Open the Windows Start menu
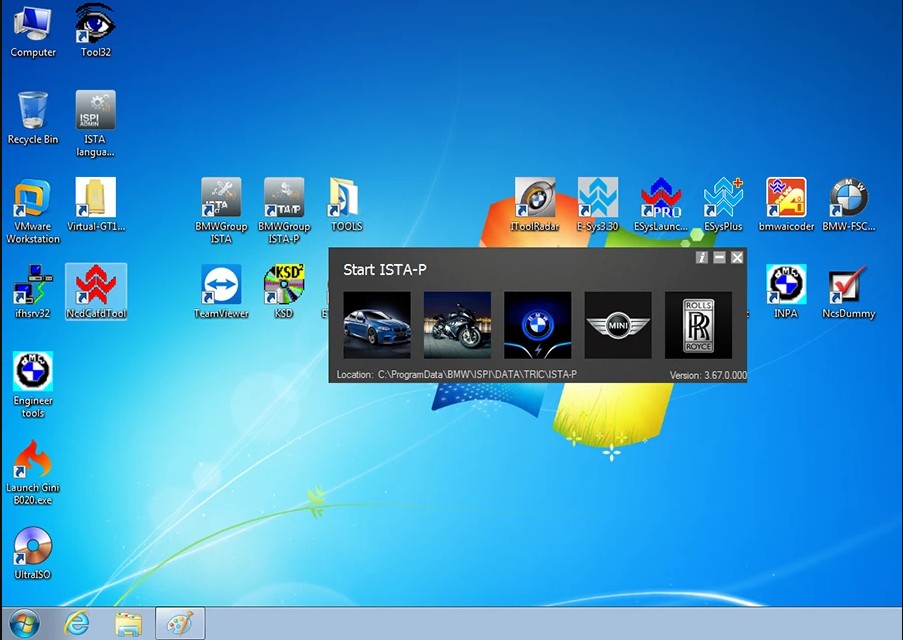This screenshot has width=903, height=640. coord(24,624)
